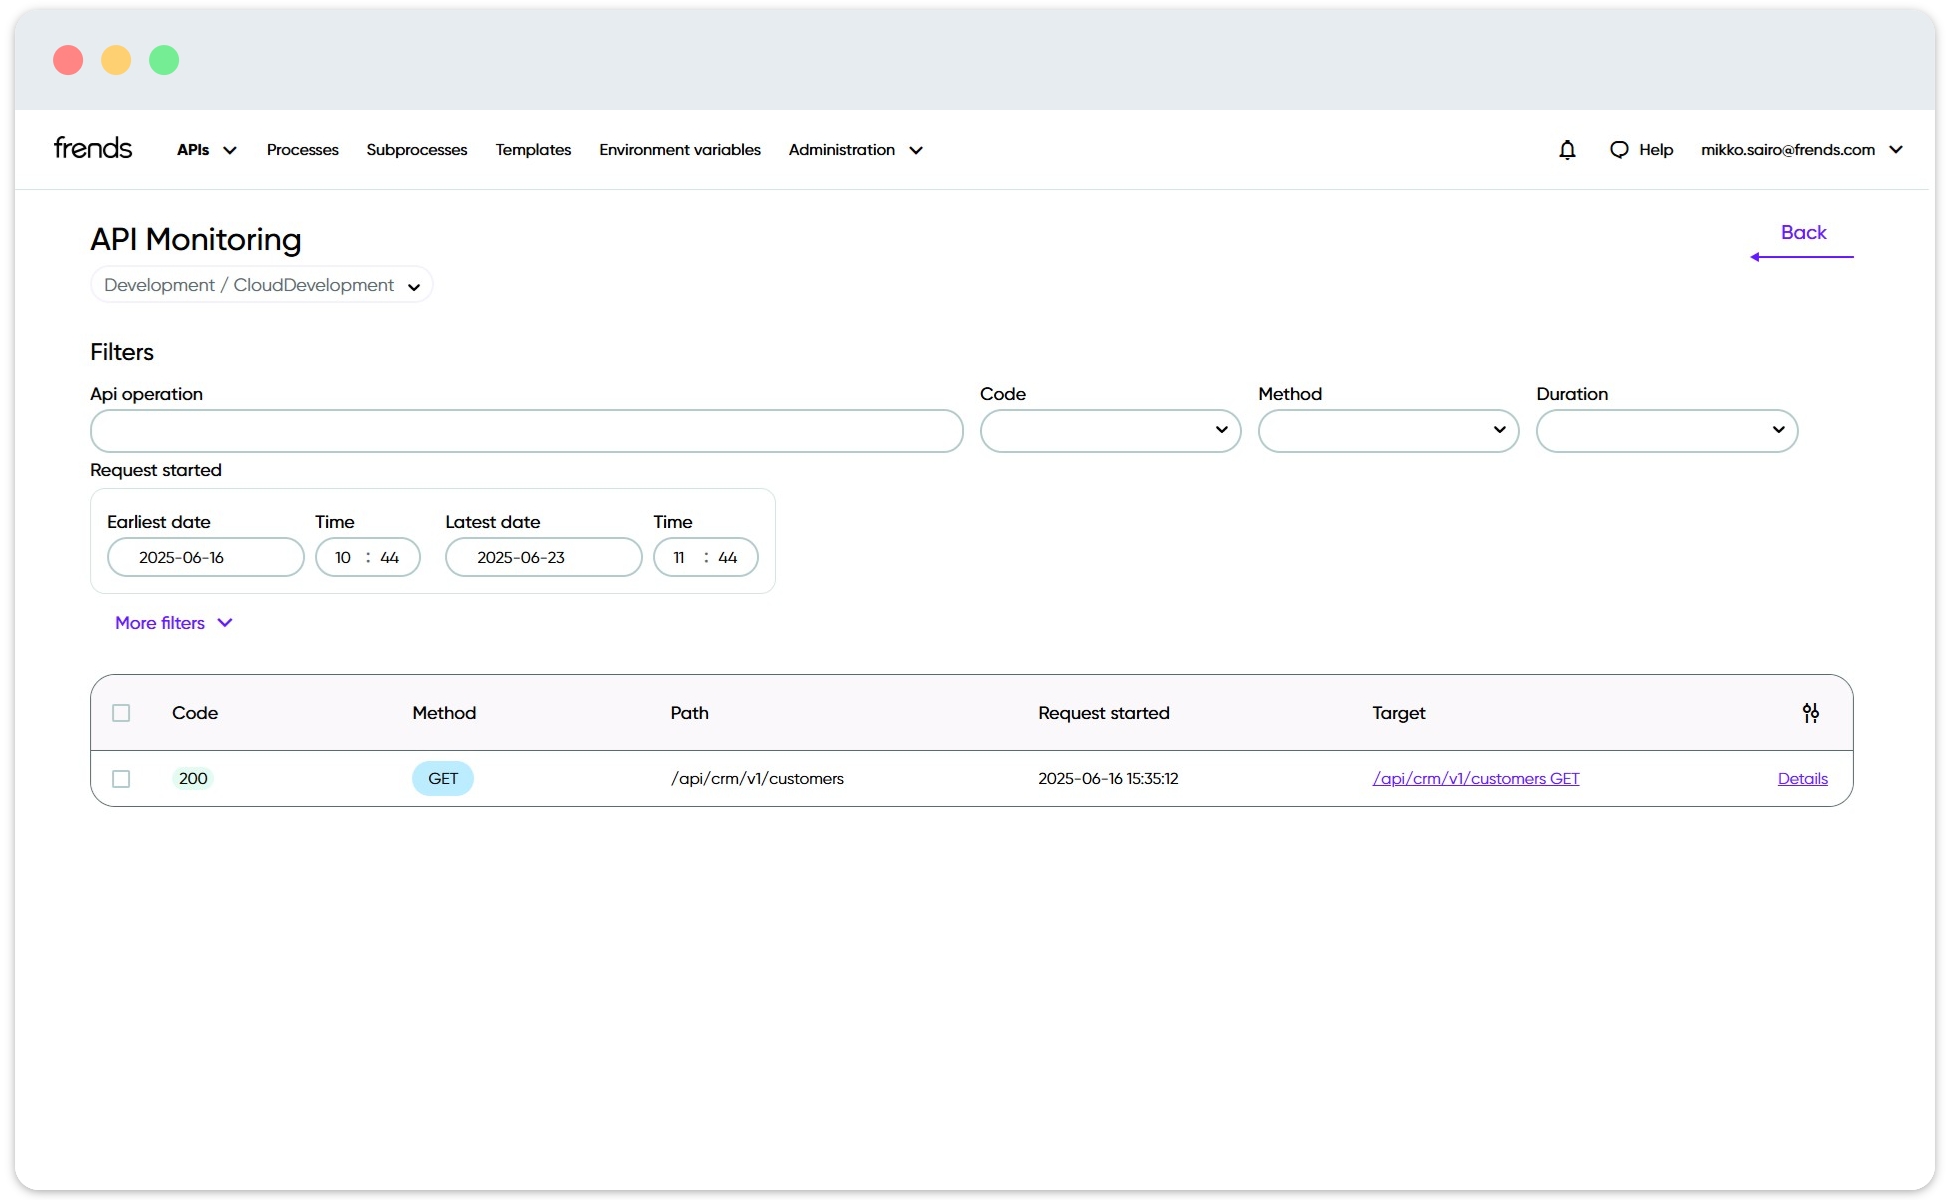Click the notification bell icon
The height and width of the screenshot is (1200, 1950).
point(1567,150)
